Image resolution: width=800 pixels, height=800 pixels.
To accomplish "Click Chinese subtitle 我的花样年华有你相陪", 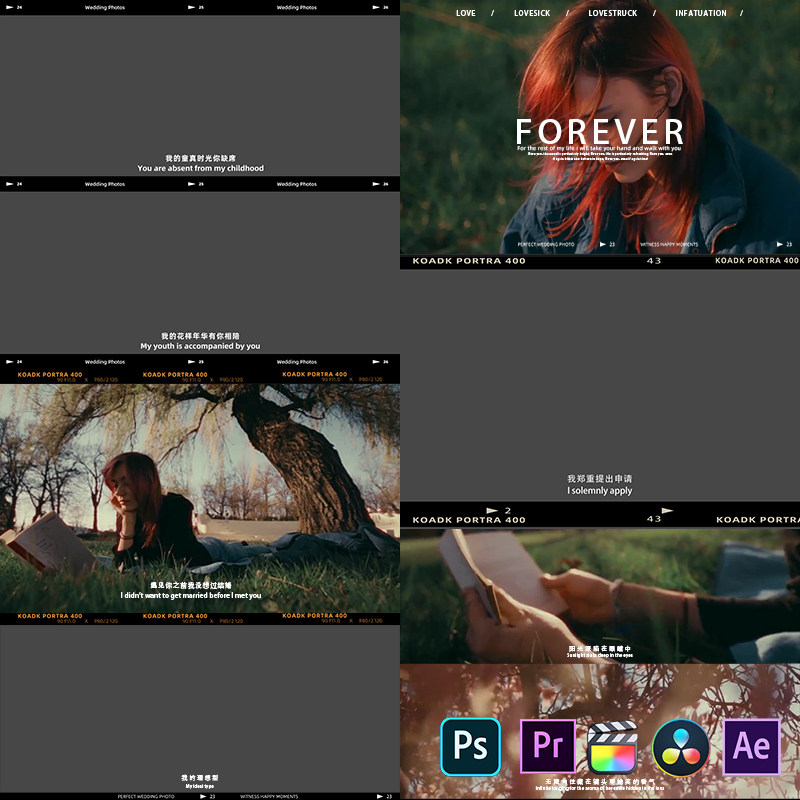I will (200, 336).
